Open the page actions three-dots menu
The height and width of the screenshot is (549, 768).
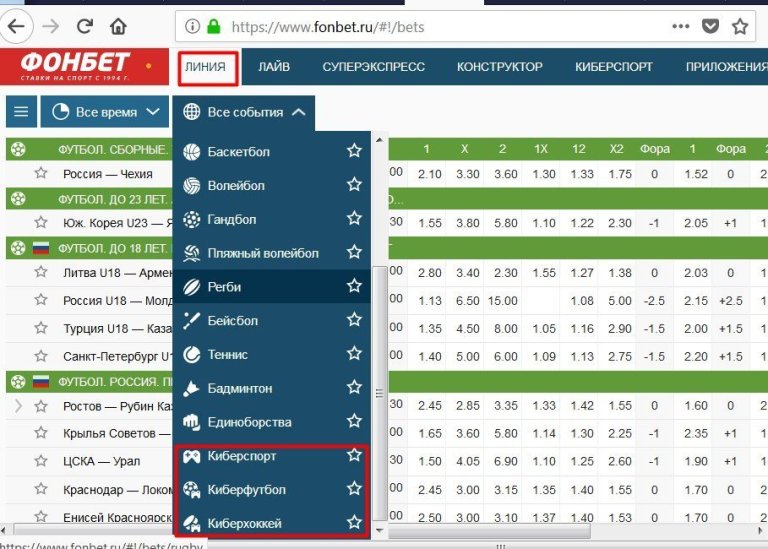pyautogui.click(x=681, y=26)
